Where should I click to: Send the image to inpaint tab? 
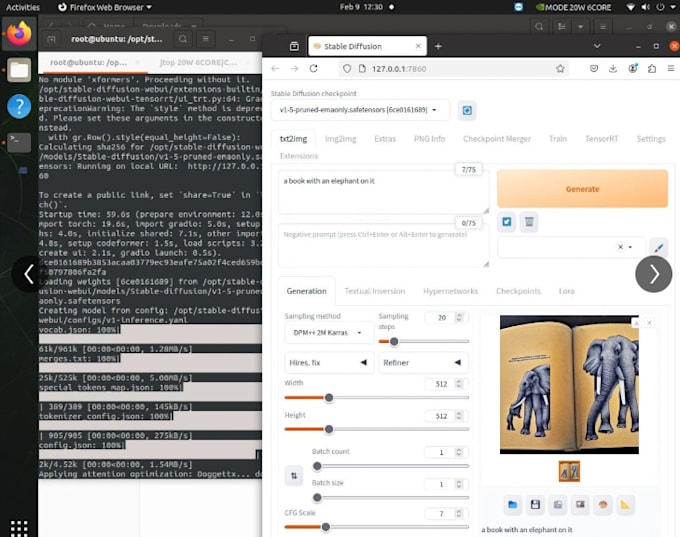(x=603, y=504)
